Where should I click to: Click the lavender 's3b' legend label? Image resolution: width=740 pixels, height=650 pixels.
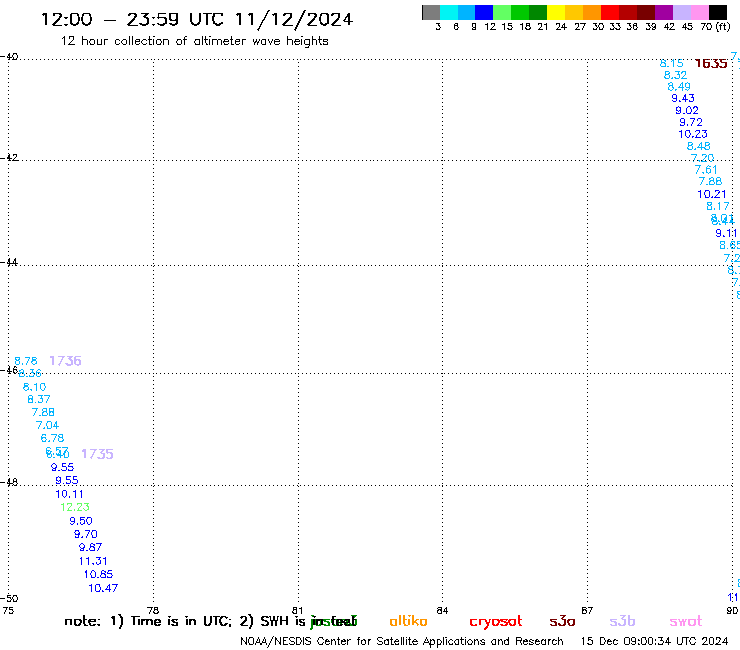point(622,621)
